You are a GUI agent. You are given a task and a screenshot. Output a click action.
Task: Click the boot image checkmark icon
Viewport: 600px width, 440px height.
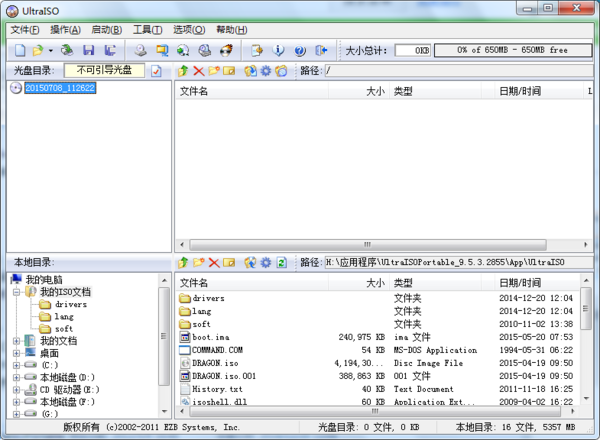click(156, 71)
